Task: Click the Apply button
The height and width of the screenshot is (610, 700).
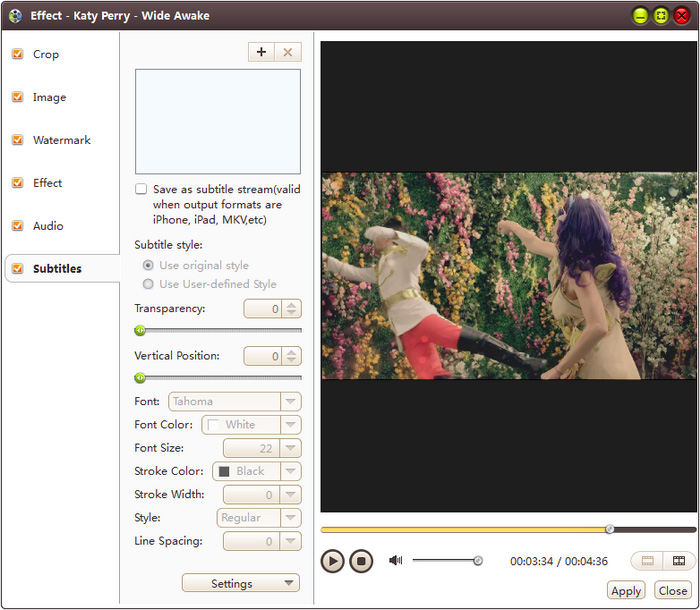Action: coord(626,591)
